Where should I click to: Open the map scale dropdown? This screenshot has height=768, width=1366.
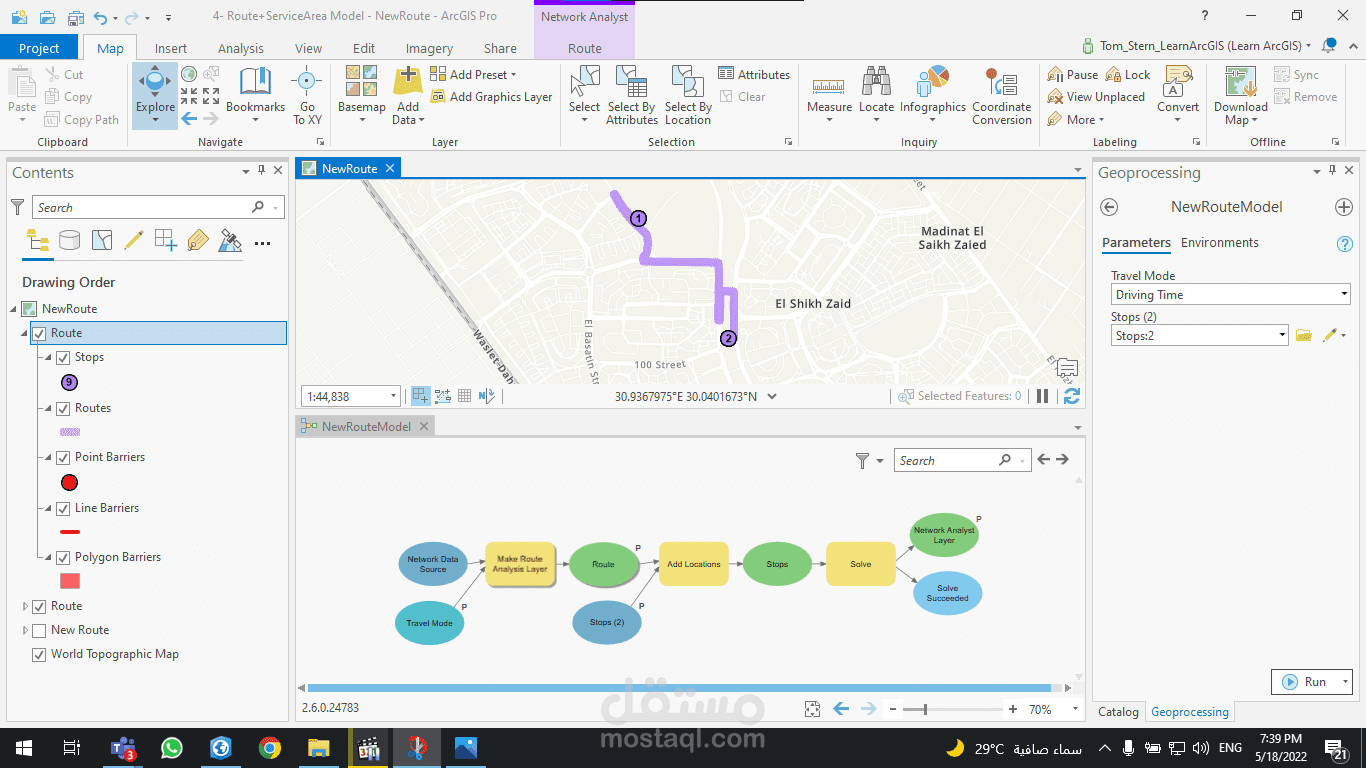click(393, 396)
